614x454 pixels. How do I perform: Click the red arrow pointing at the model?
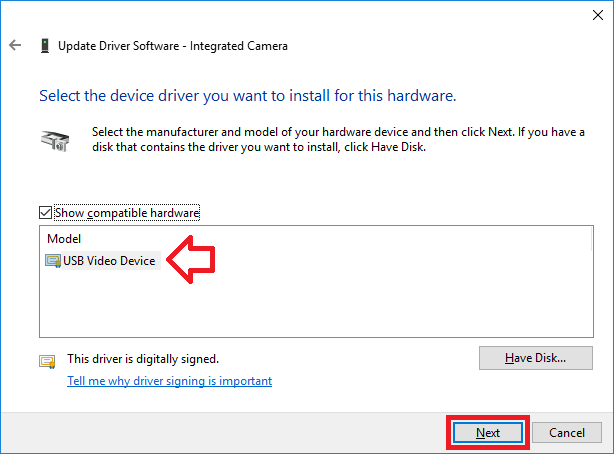191,262
